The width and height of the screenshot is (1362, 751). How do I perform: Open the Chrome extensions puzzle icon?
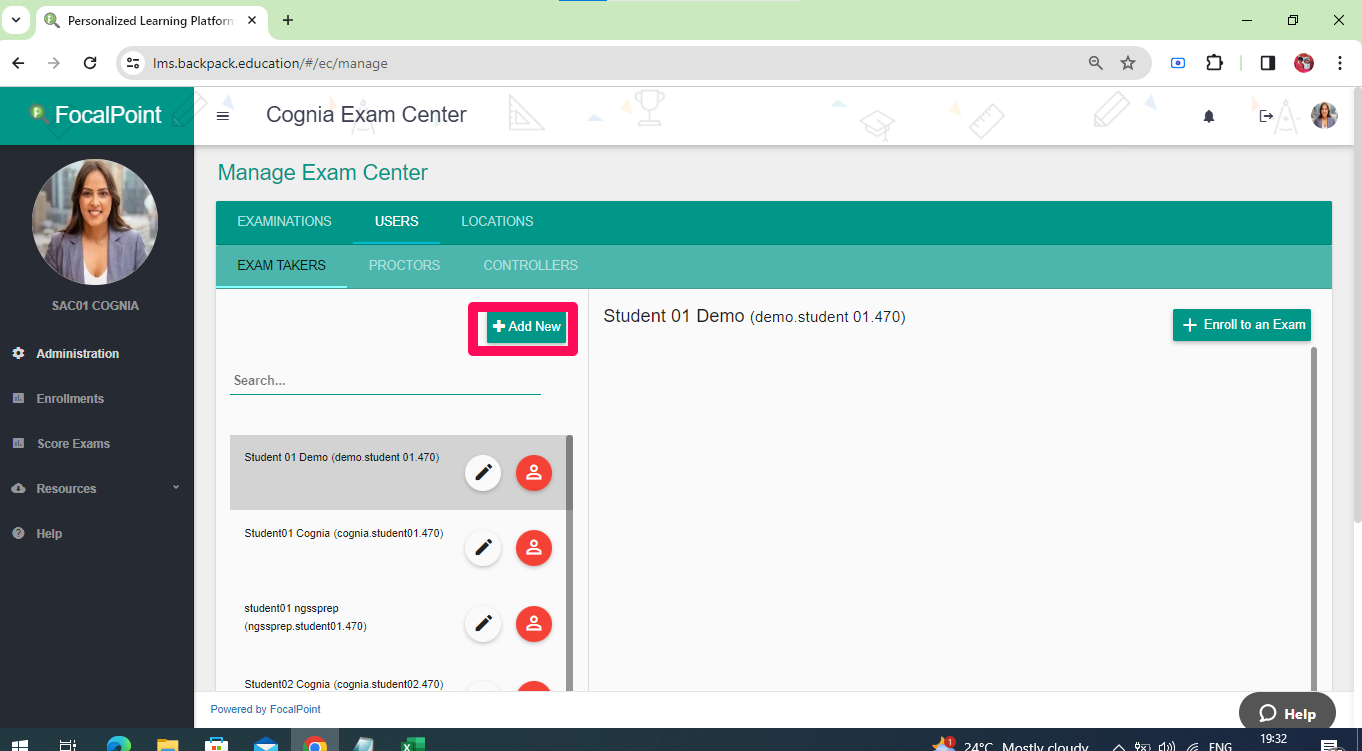1214,63
